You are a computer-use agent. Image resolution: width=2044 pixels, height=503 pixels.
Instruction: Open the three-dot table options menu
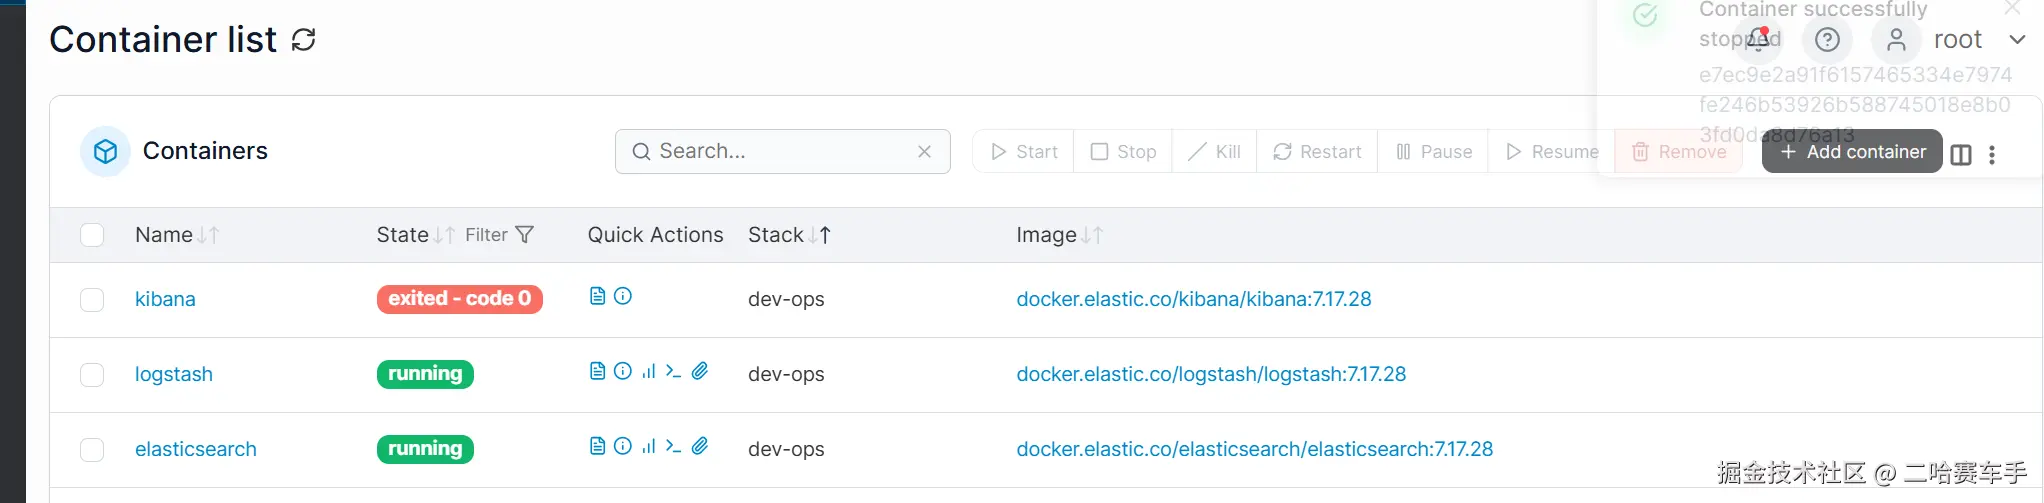(1992, 155)
